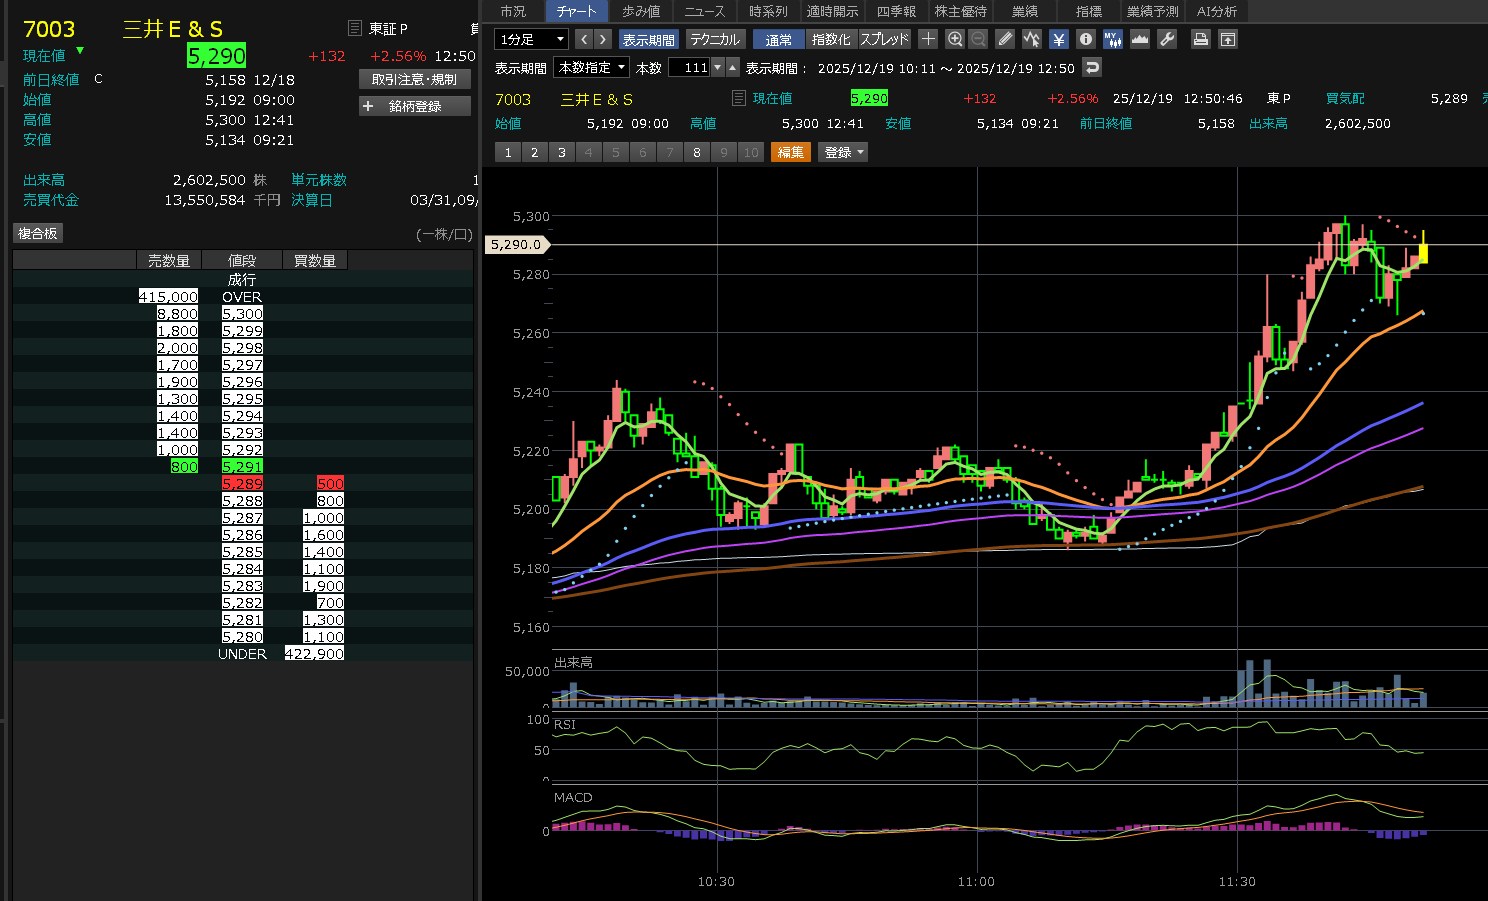Open the 登録 dropdown button
This screenshot has width=1488, height=901.
(x=843, y=152)
